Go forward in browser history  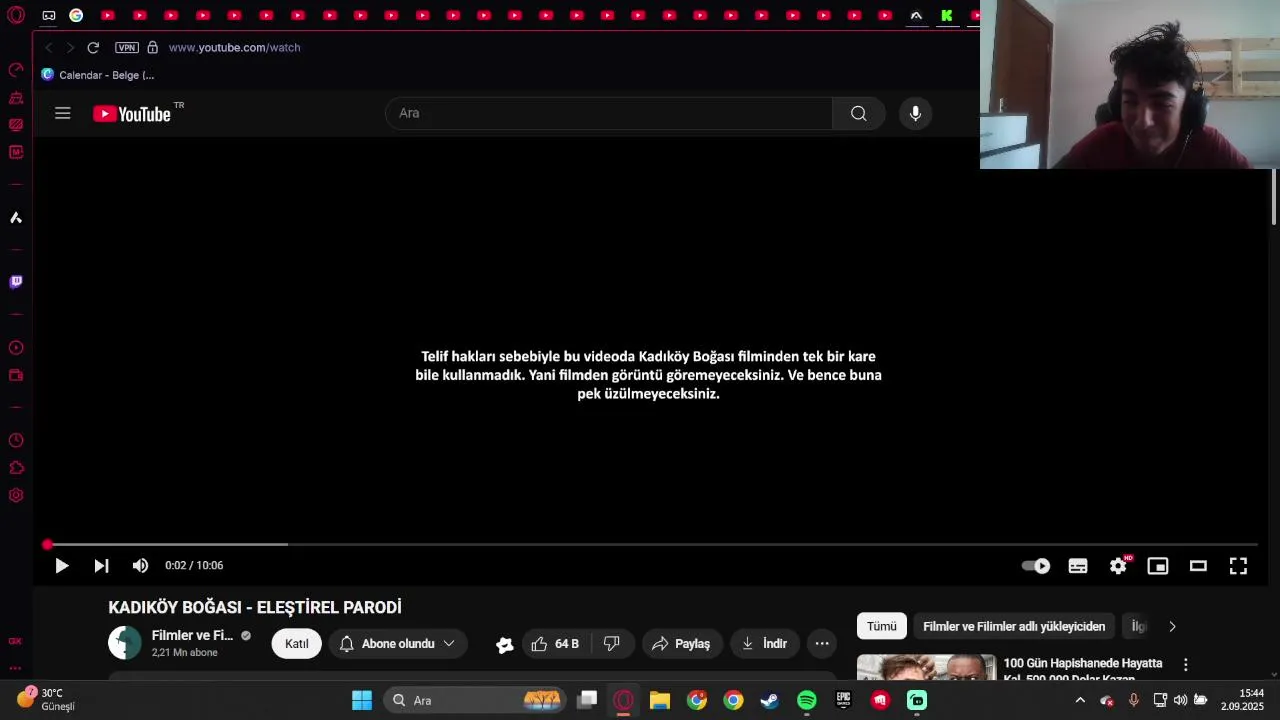(70, 48)
